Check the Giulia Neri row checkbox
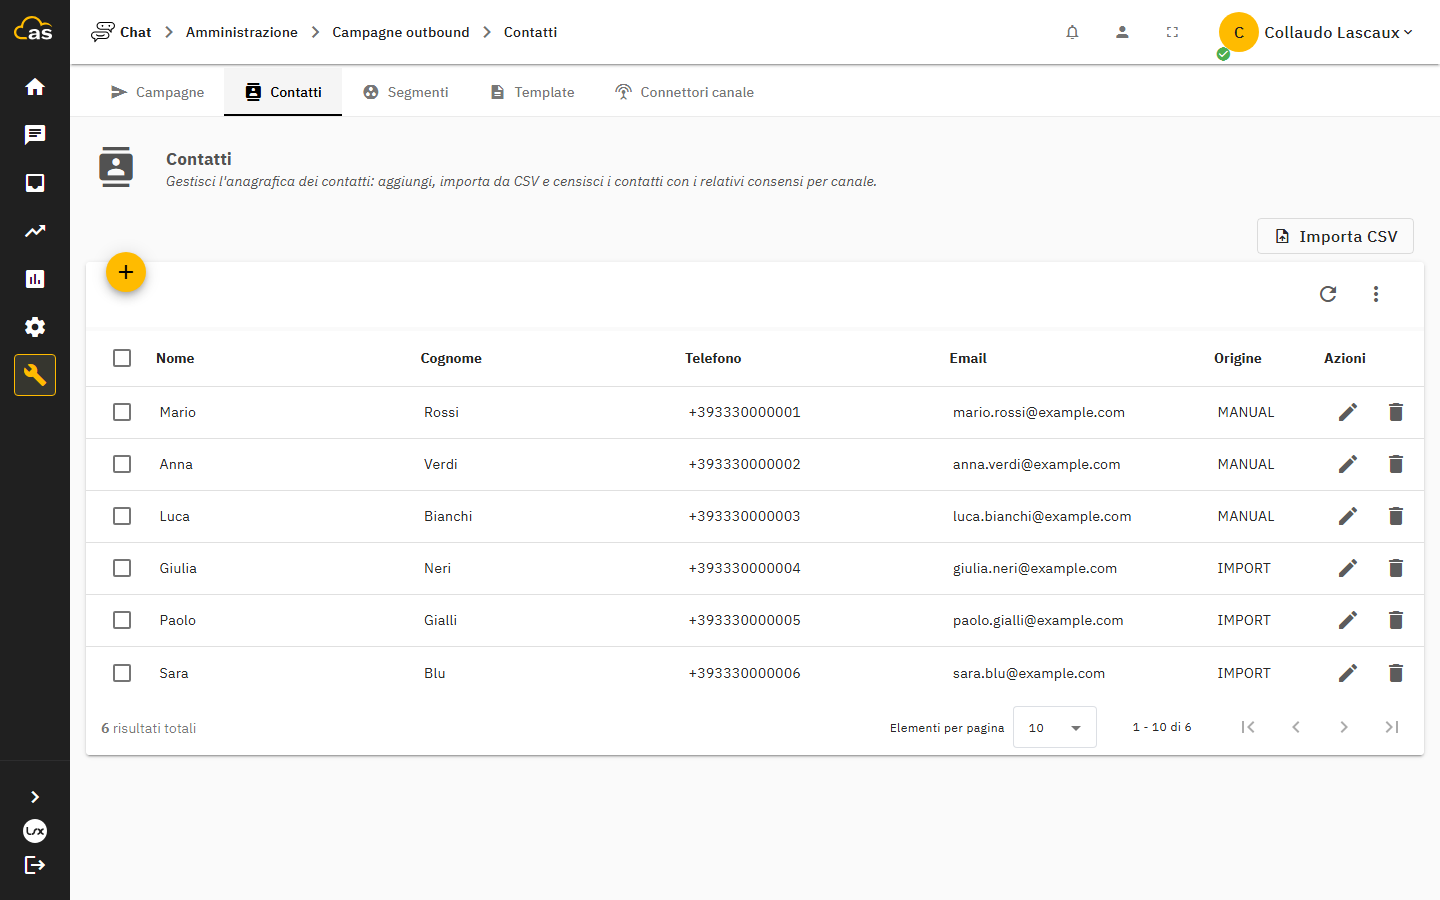Screen dimensions: 1440x900 click(122, 568)
